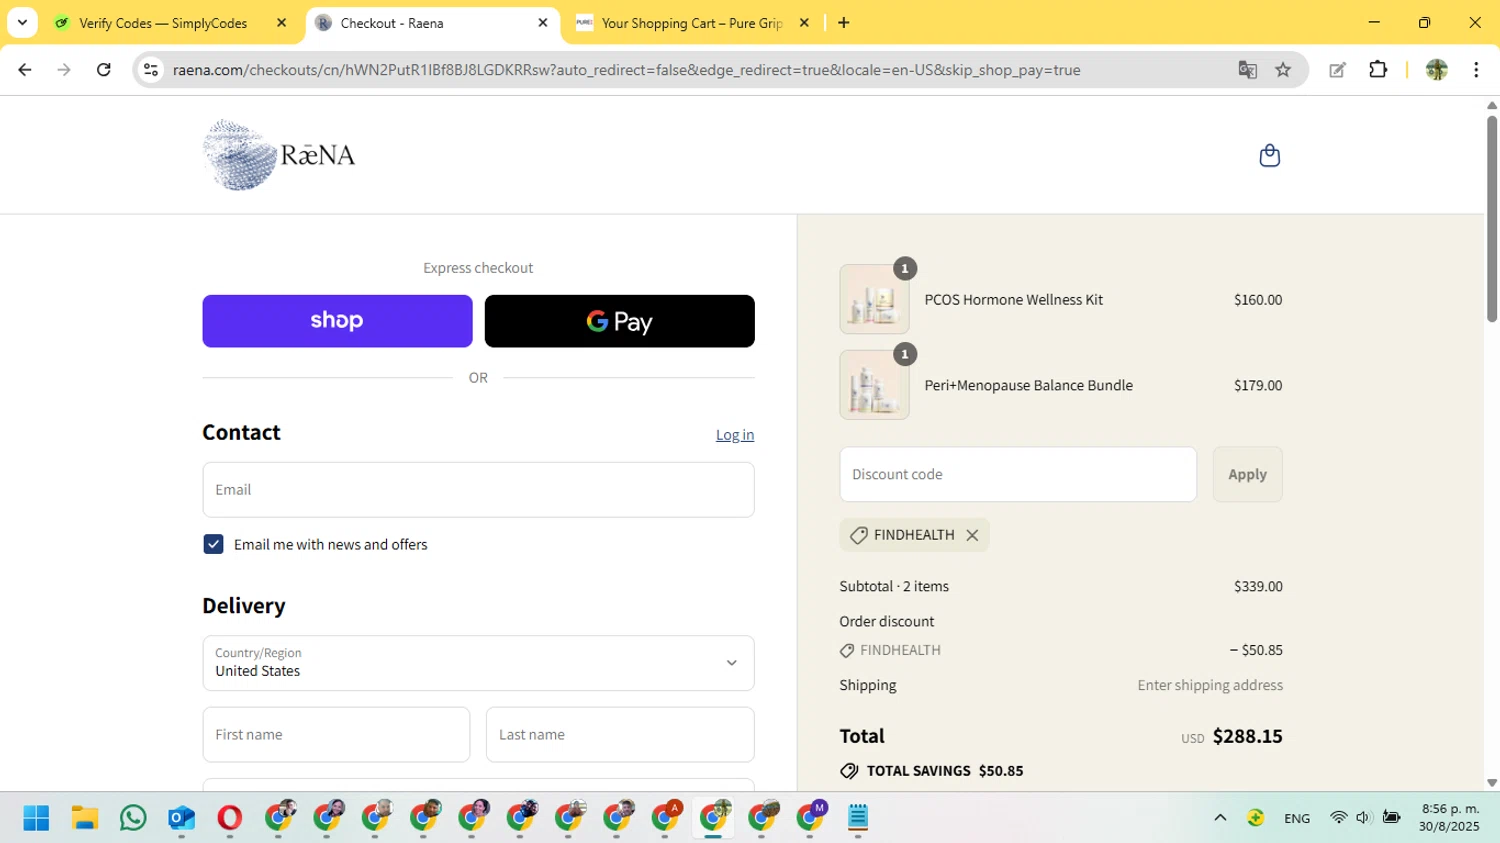Click the Log in link

735,435
